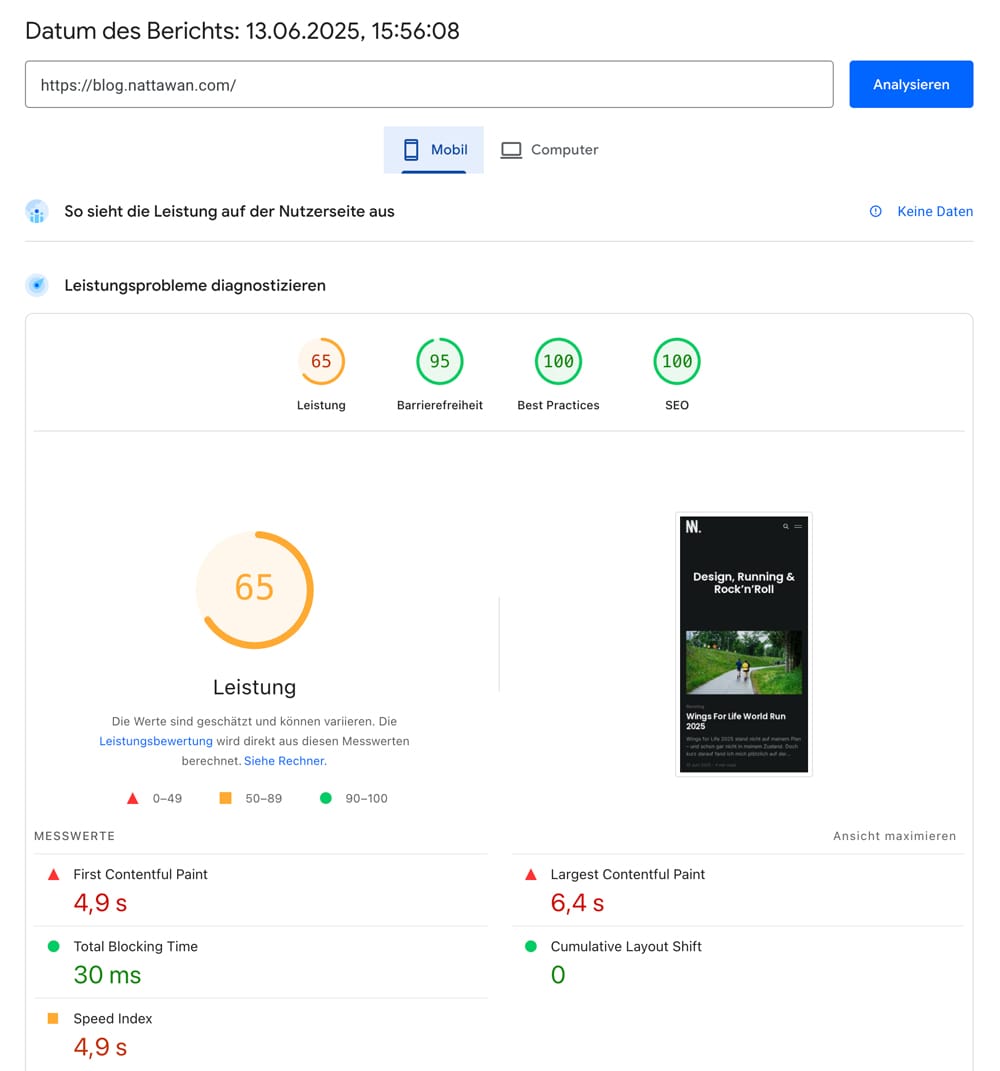Click the large Leistung heading under the gauge

pyautogui.click(x=255, y=687)
